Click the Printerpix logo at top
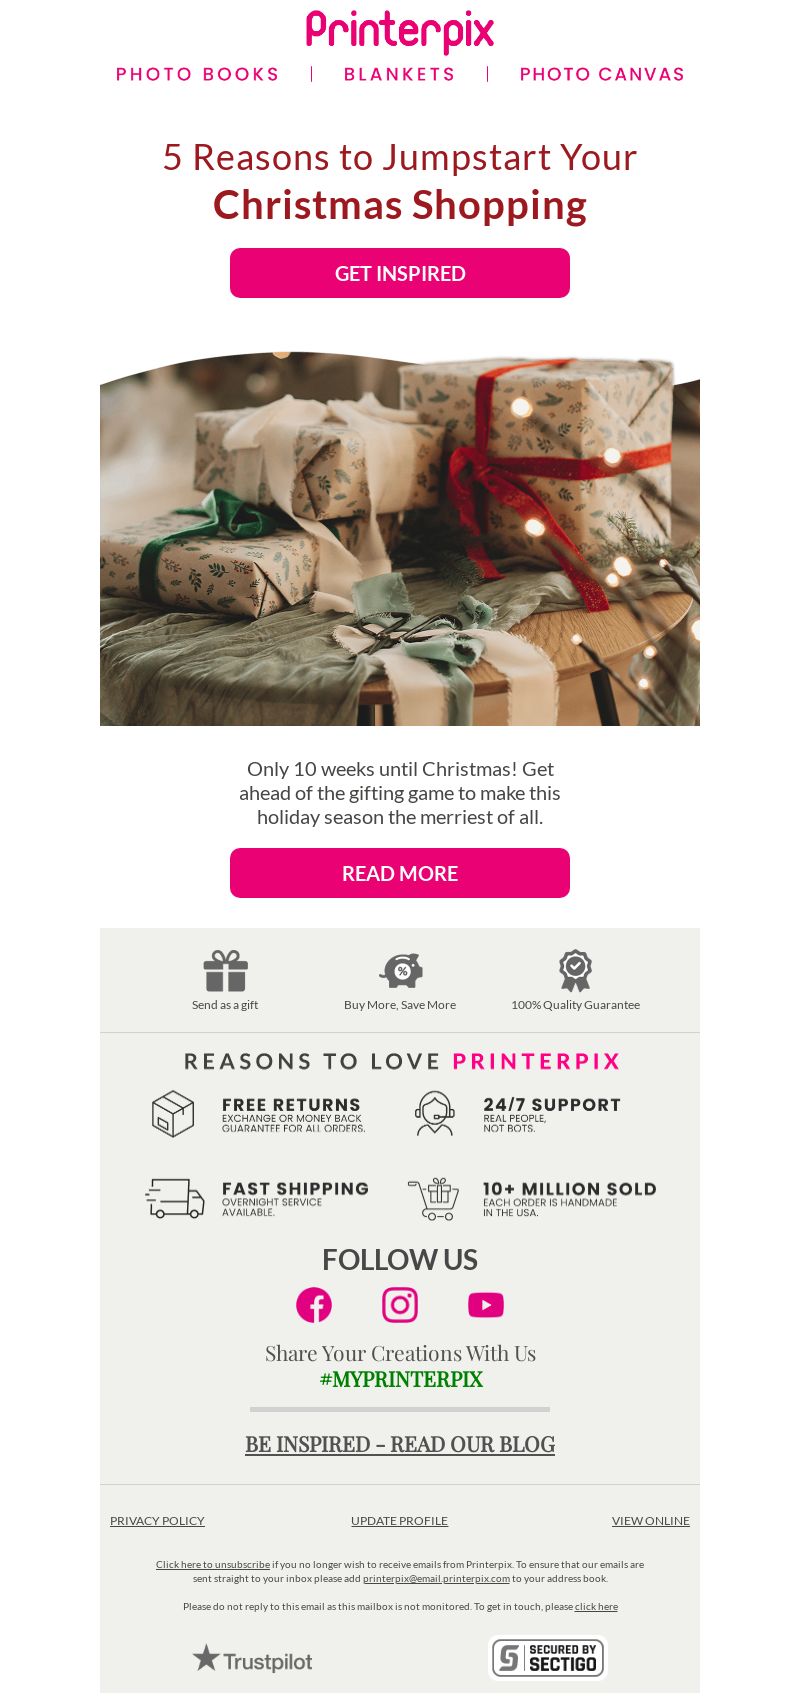Viewport: 800px width, 1696px height. (x=400, y=31)
